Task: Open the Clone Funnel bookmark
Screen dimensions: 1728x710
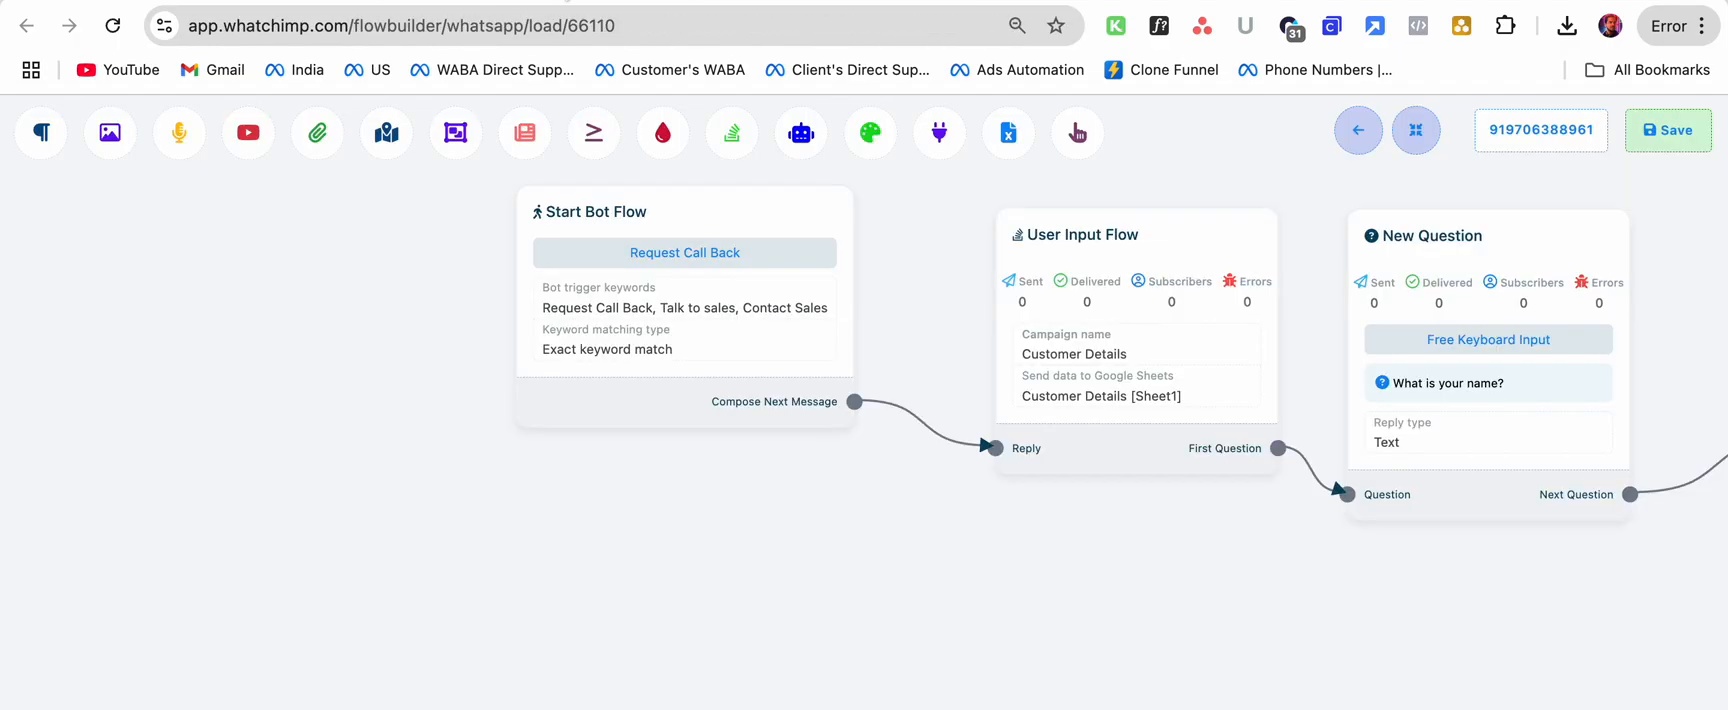Action: pyautogui.click(x=1161, y=70)
